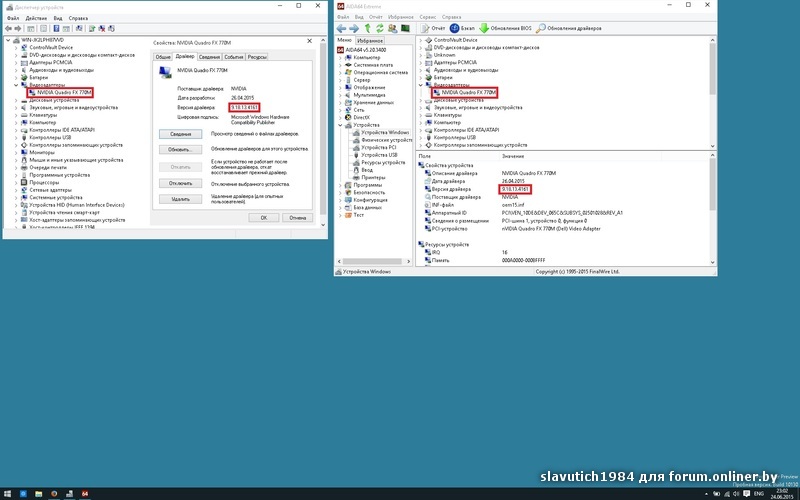
Task: Click the AIDA64 taskbar icon
Action: [85, 494]
